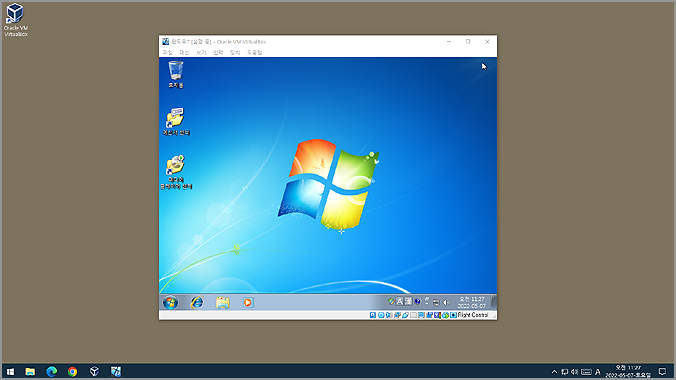Open the 입력 menu
The height and width of the screenshot is (380, 676).
point(218,53)
